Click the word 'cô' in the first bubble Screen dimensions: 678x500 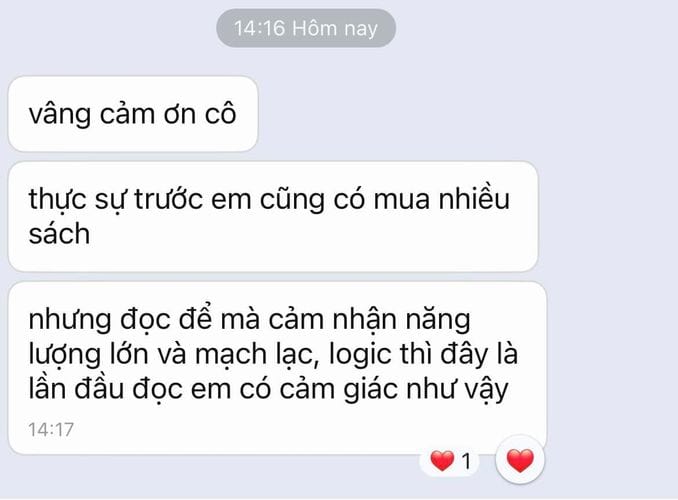click(x=221, y=114)
